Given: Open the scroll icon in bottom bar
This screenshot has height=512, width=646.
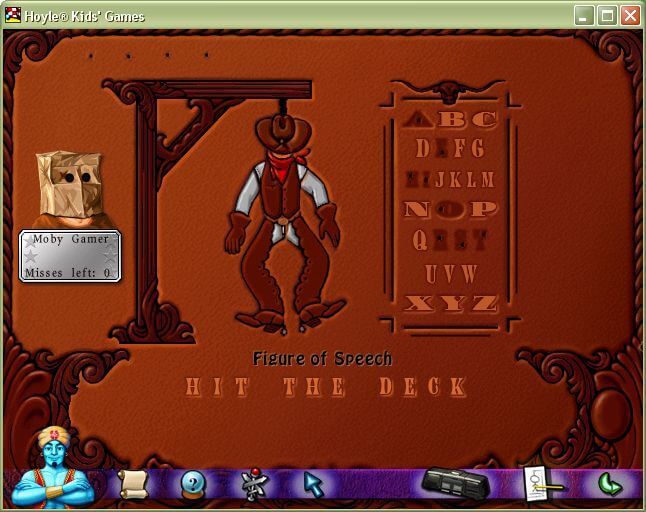Looking at the screenshot, I should (x=133, y=484).
